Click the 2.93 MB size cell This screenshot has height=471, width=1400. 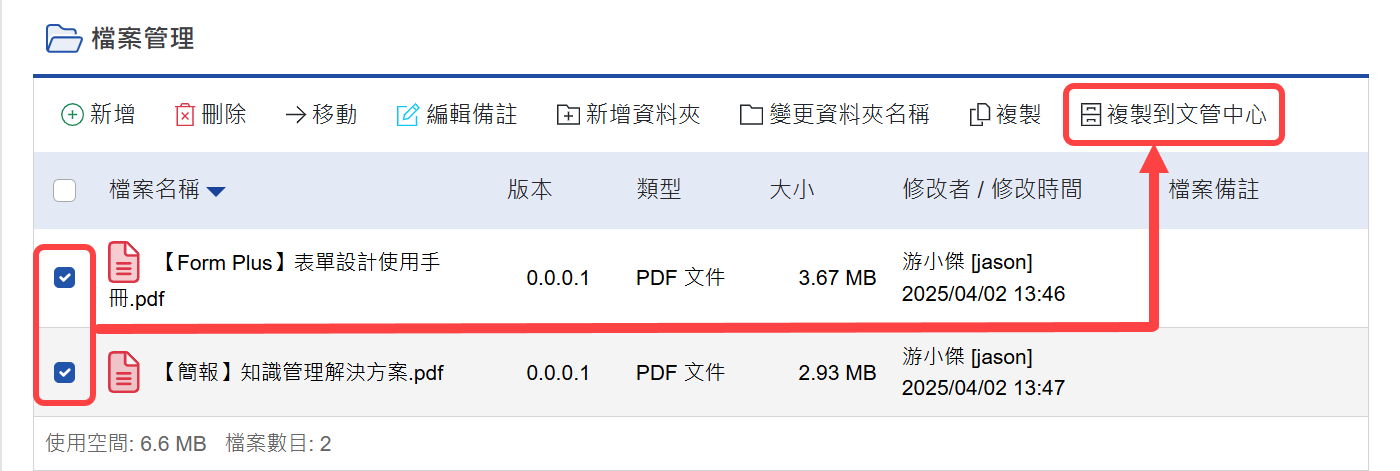838,373
